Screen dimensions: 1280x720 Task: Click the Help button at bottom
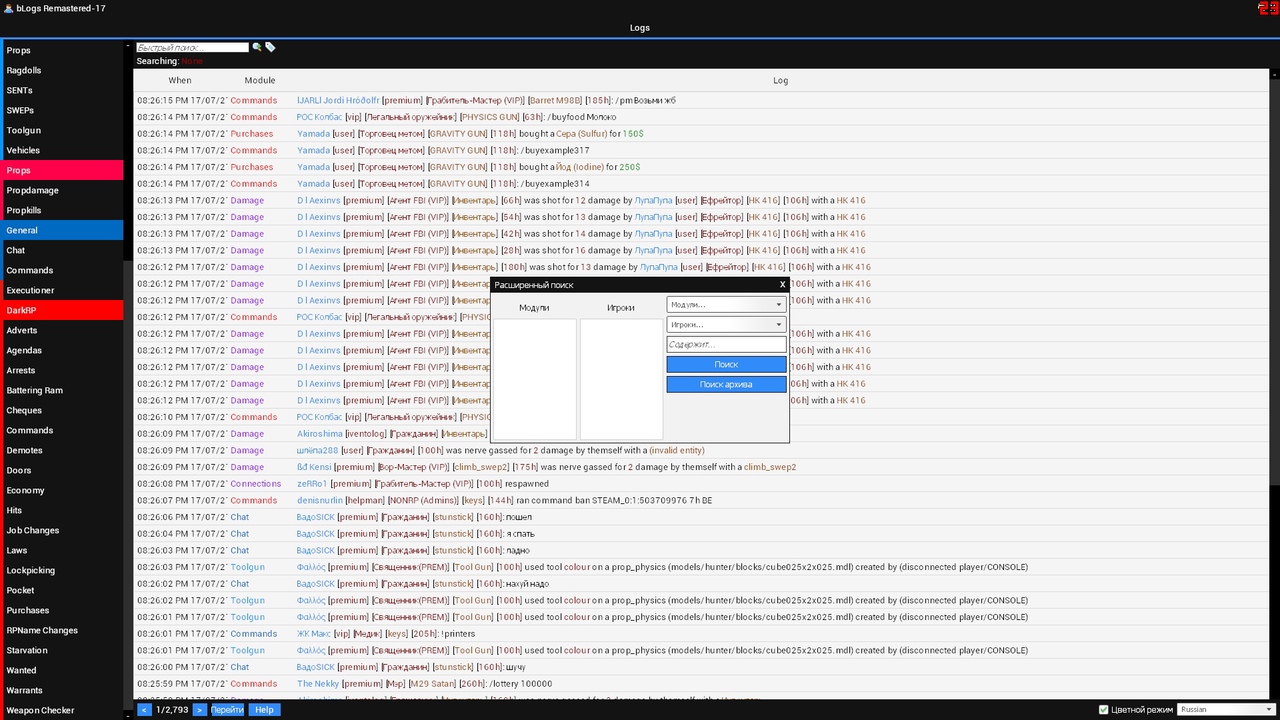(264, 710)
